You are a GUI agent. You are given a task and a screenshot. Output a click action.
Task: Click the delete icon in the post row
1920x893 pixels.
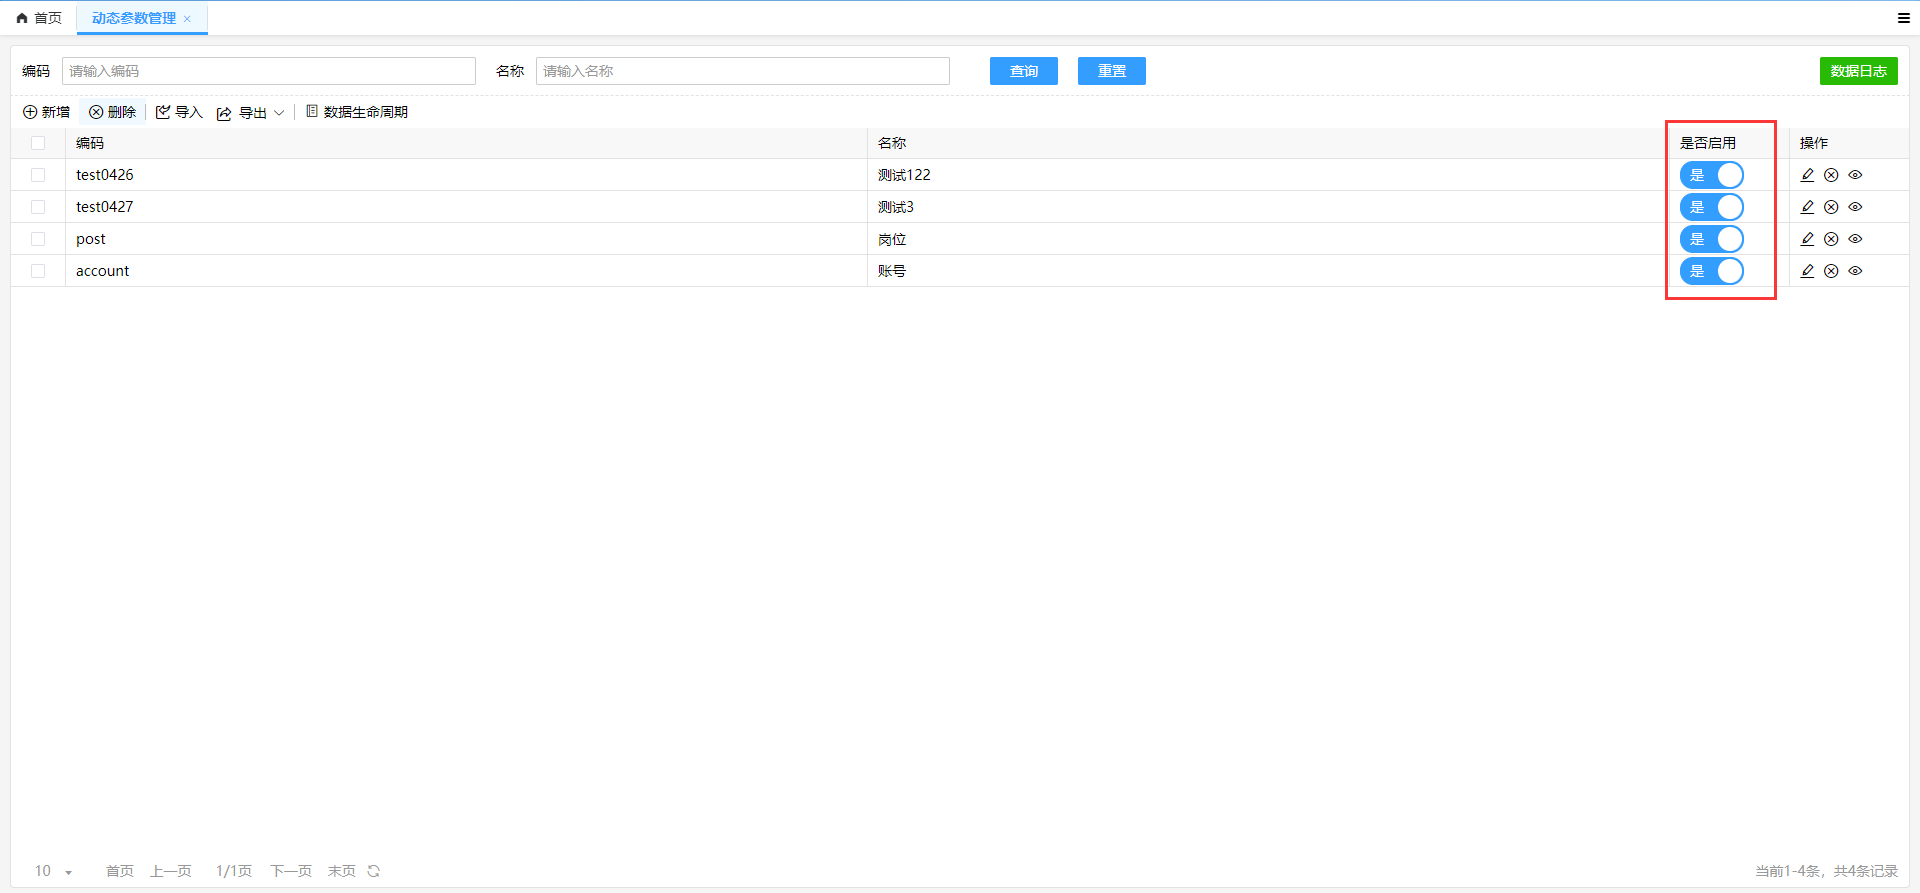[1831, 239]
